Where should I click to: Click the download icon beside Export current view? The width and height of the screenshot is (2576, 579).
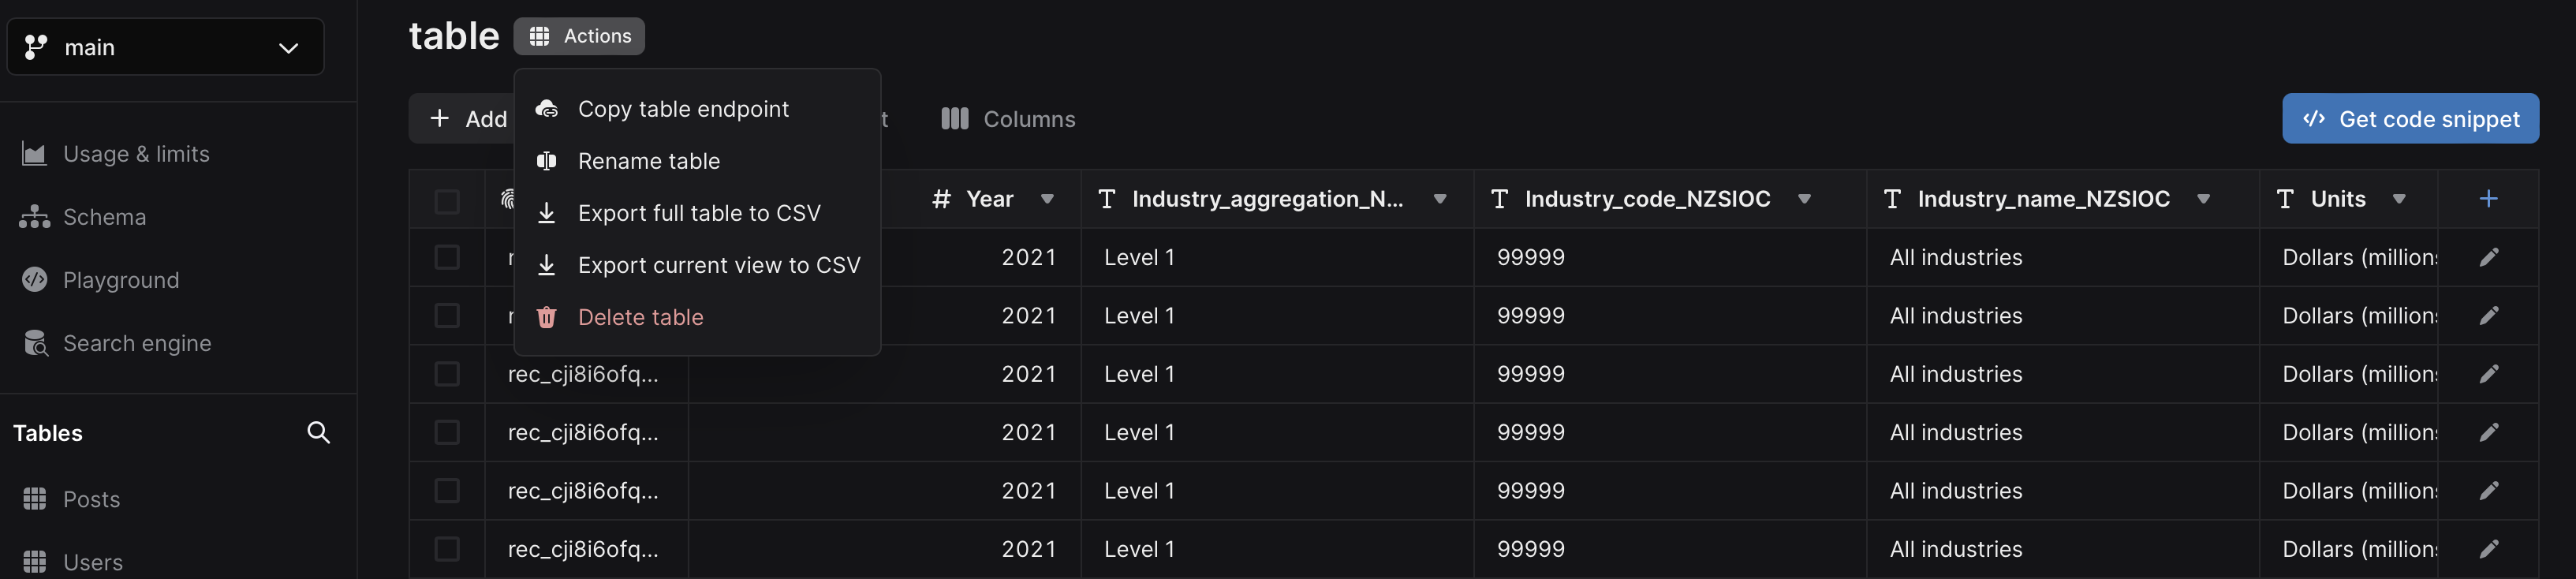pos(547,265)
